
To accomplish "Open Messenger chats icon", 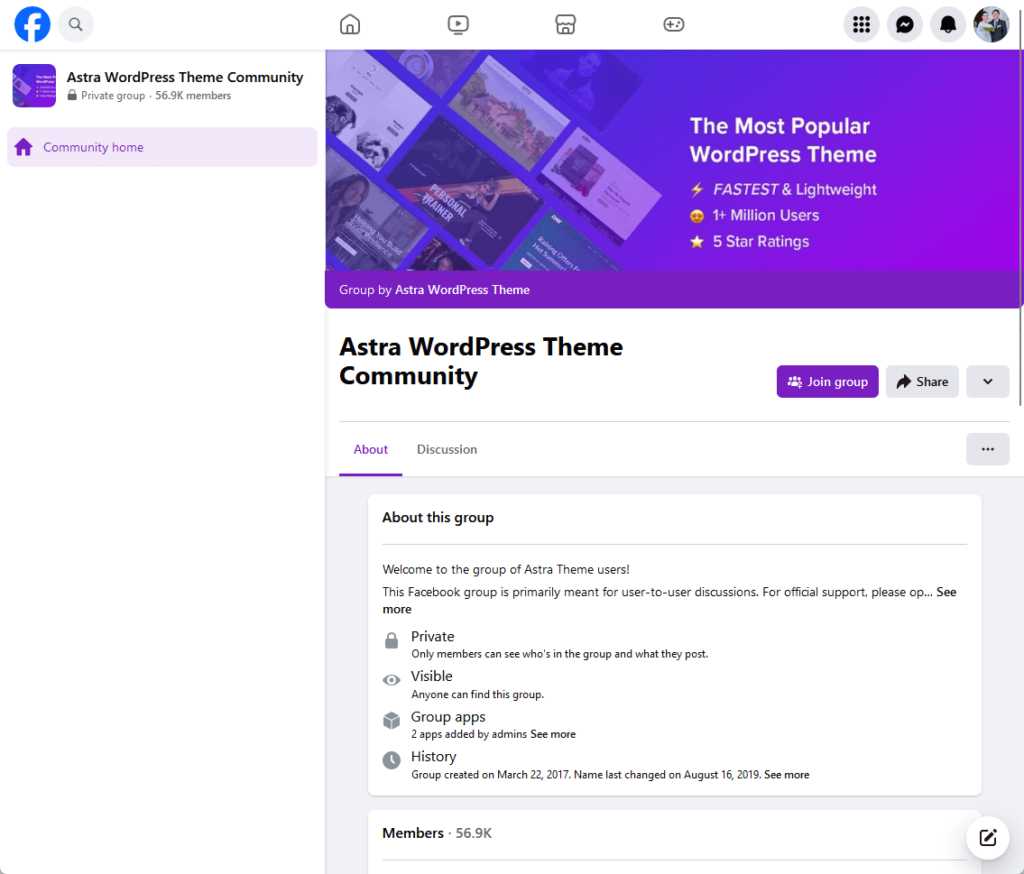I will coord(904,24).
